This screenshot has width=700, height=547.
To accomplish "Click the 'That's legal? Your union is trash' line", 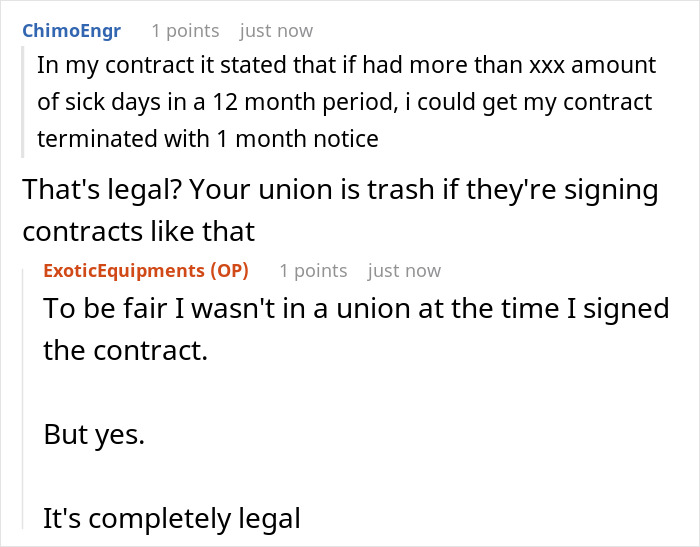I will click(340, 189).
